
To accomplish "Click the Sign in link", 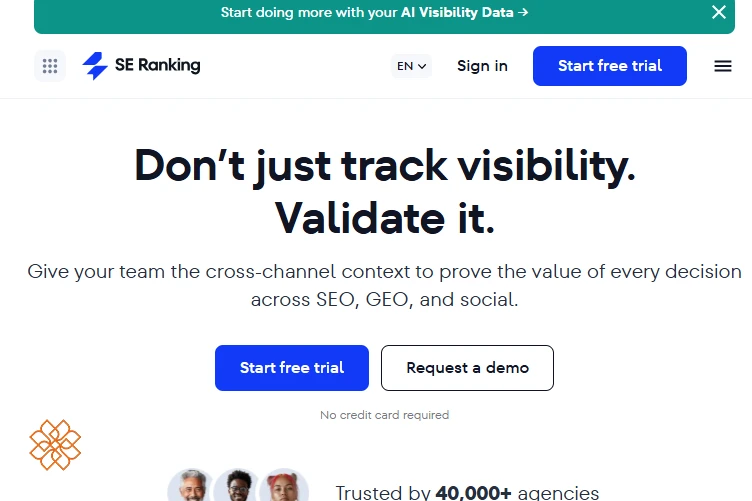I will tap(482, 66).
